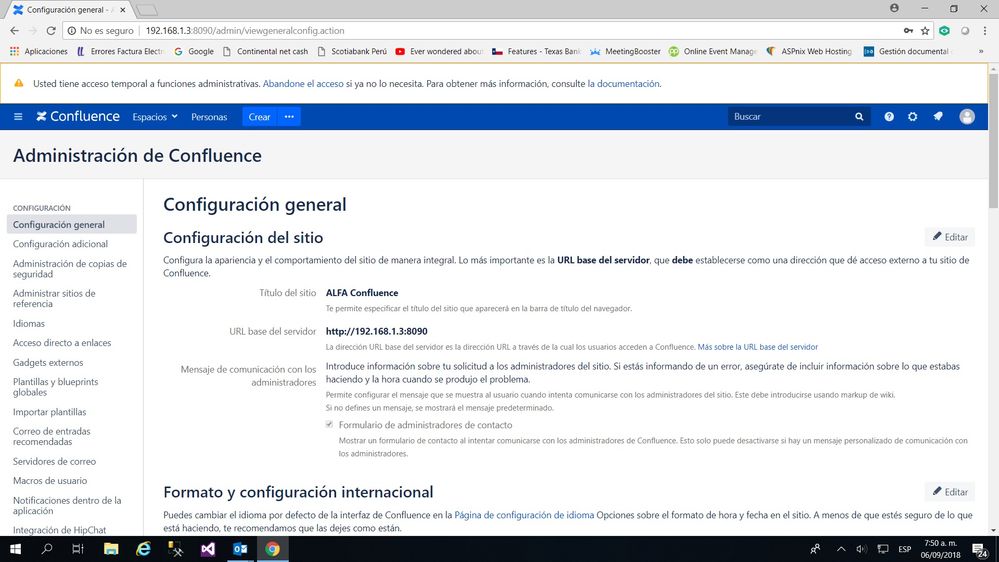Open la documentación link
Screen dimensions: 999x562
point(624,83)
